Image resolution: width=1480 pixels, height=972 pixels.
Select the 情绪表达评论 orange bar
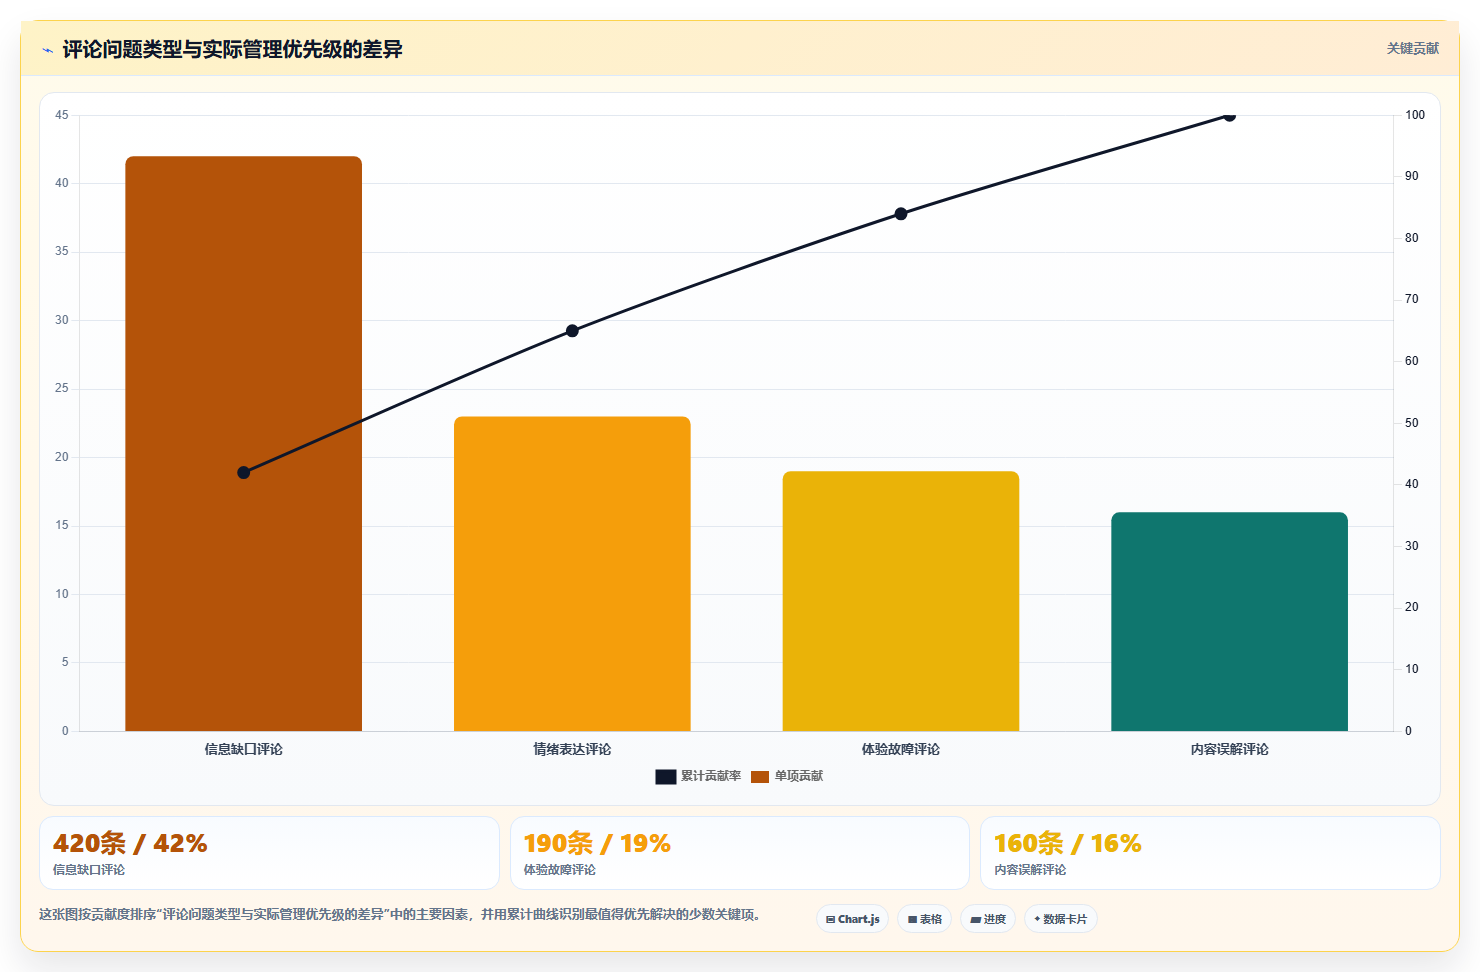[572, 574]
